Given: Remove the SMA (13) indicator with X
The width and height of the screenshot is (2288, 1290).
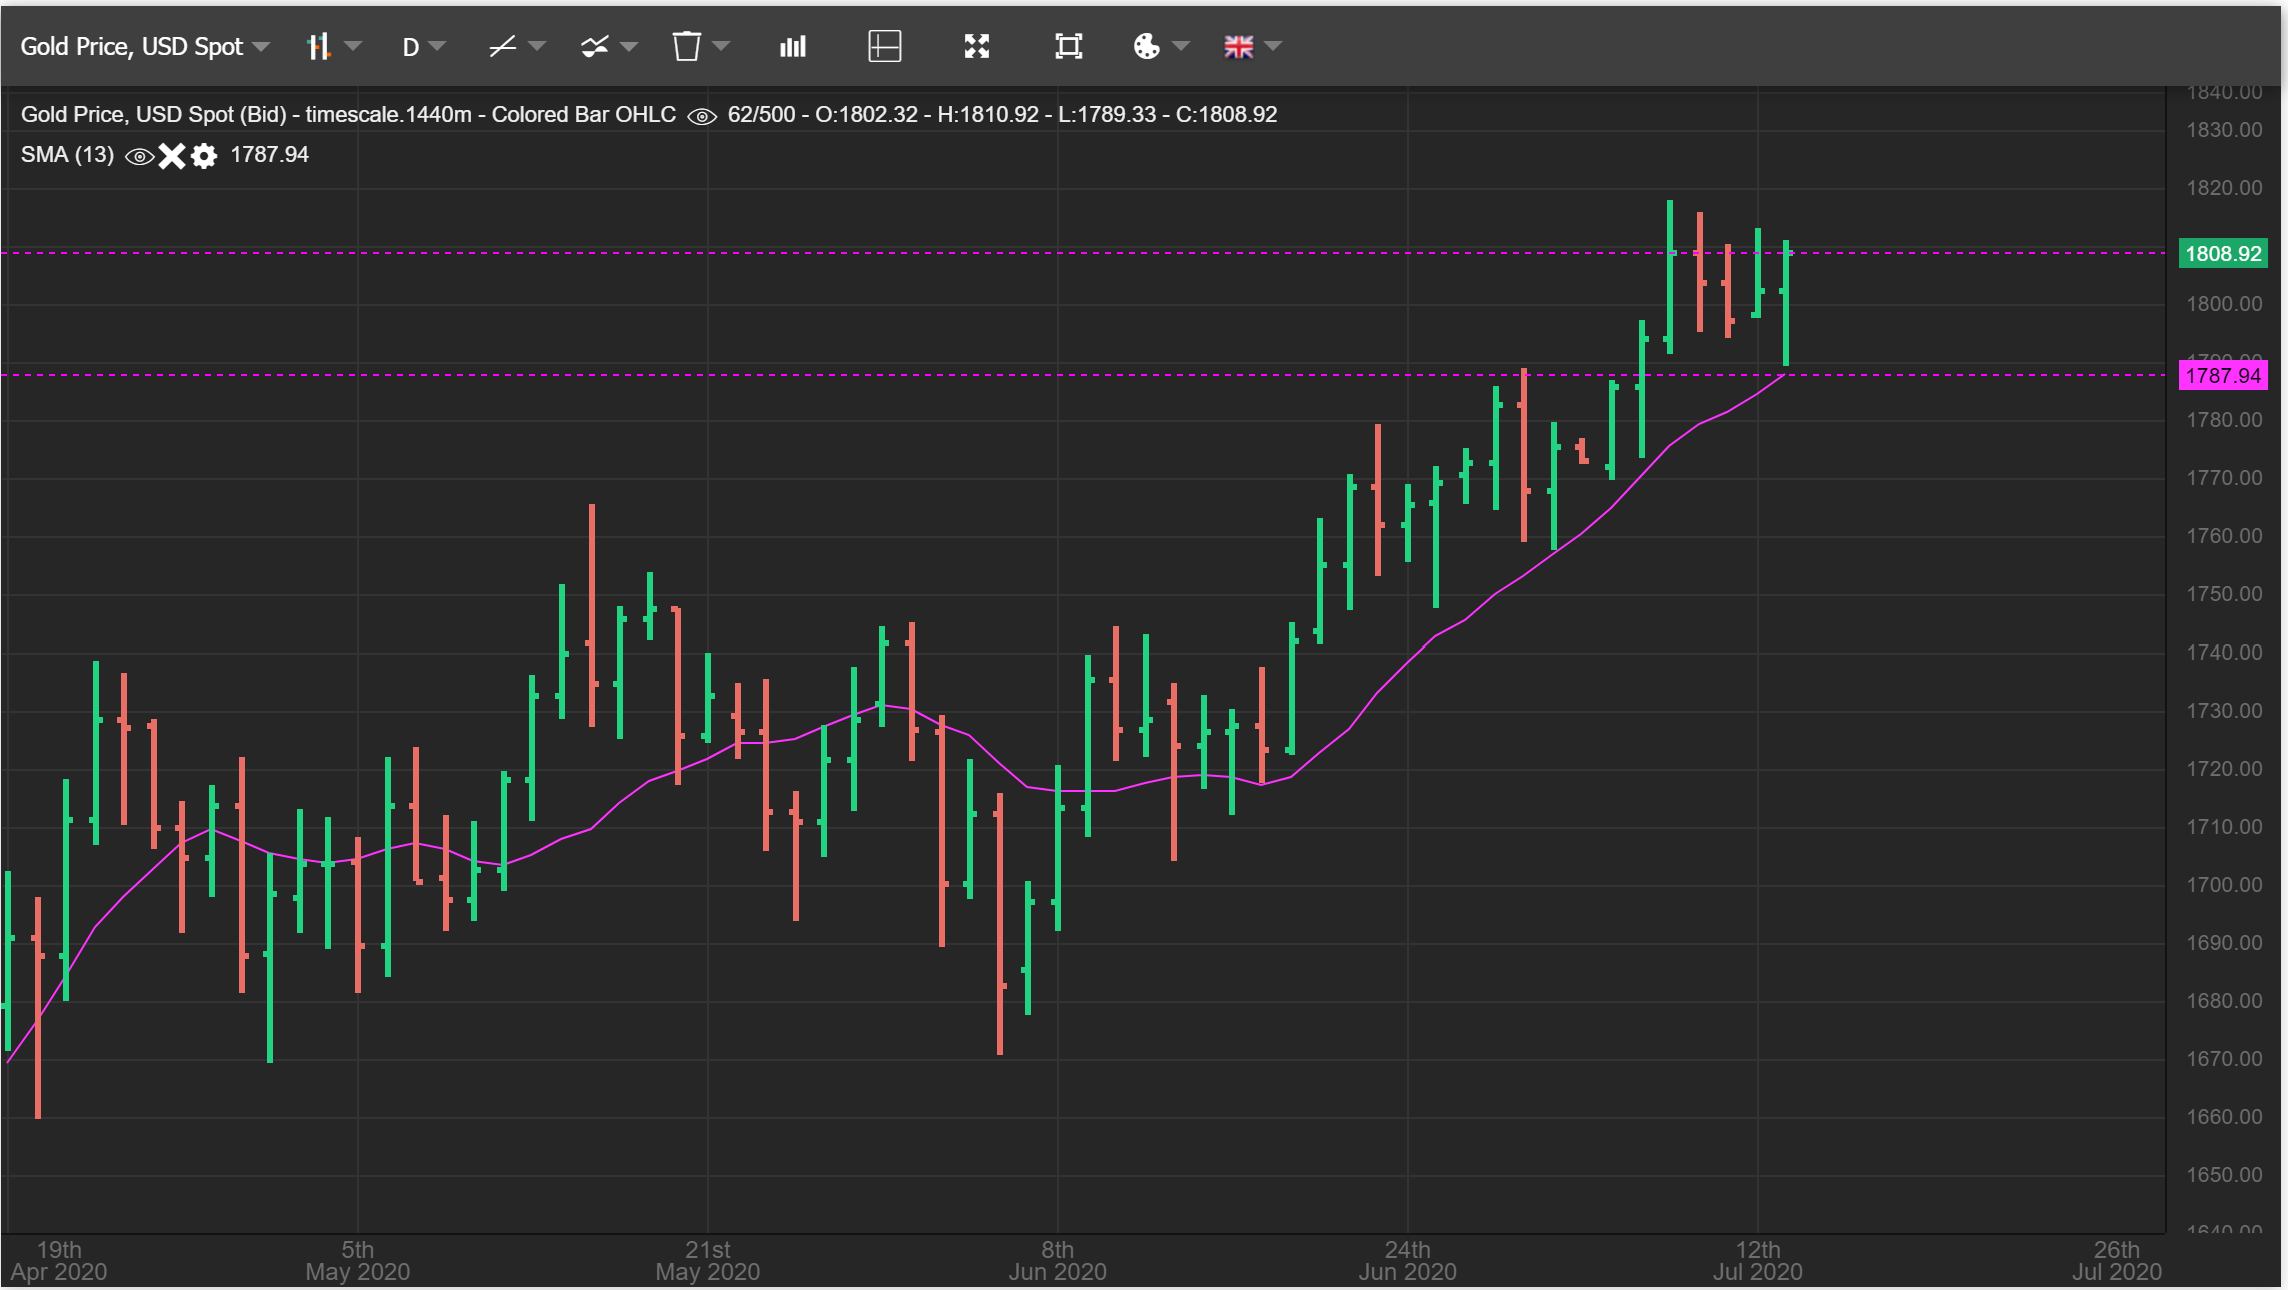Looking at the screenshot, I should pyautogui.click(x=172, y=156).
